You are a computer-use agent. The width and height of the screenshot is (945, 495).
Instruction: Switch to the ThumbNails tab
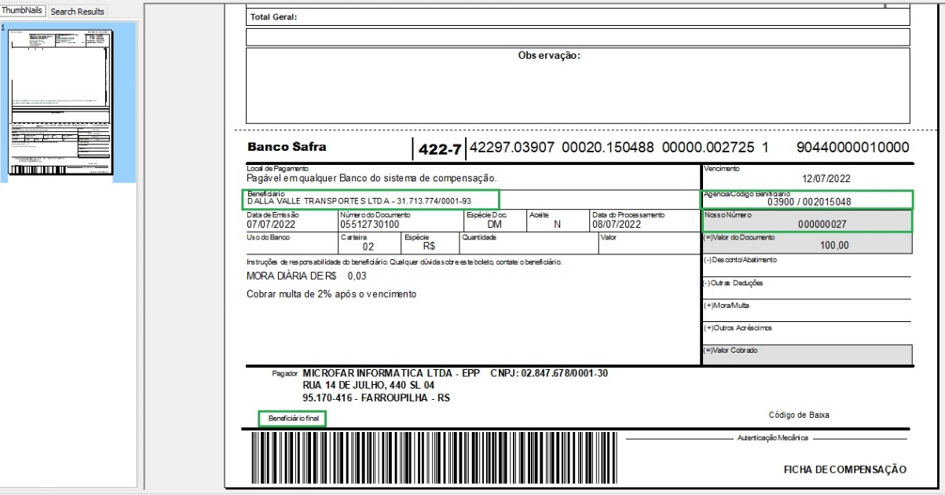(x=22, y=10)
